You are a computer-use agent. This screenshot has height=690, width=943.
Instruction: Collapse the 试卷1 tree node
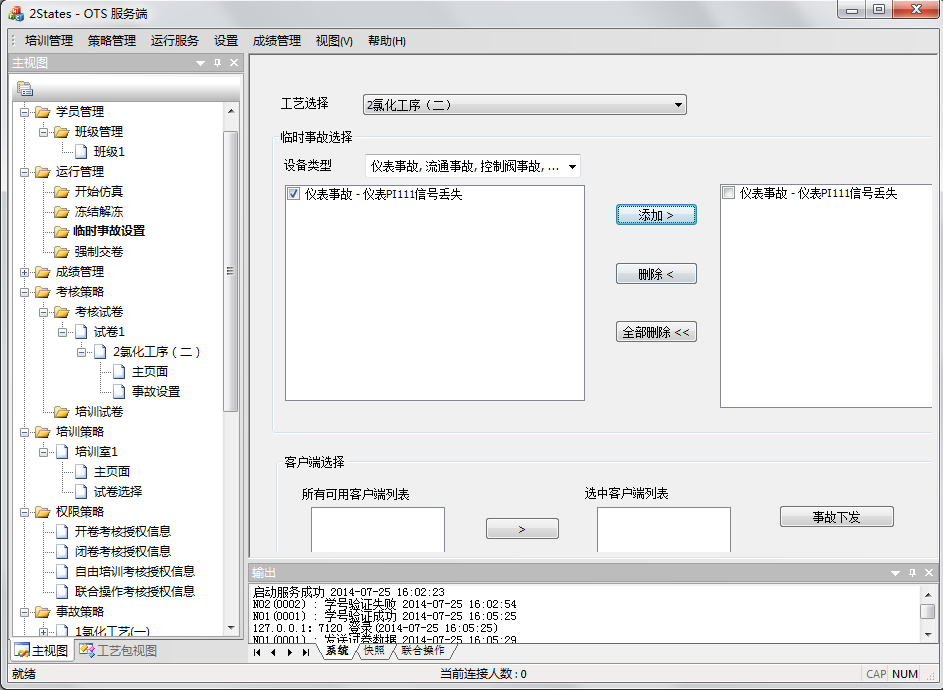pyautogui.click(x=63, y=331)
